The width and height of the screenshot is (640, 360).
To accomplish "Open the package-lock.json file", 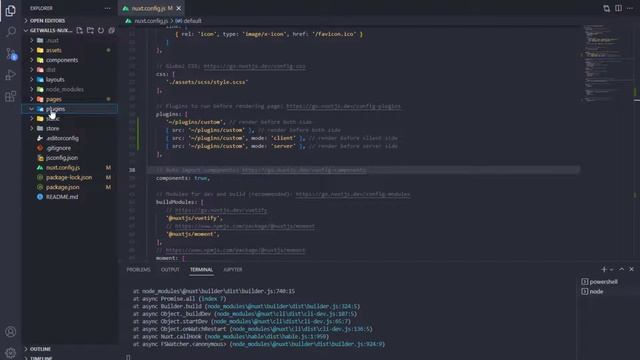I will coord(69,178).
